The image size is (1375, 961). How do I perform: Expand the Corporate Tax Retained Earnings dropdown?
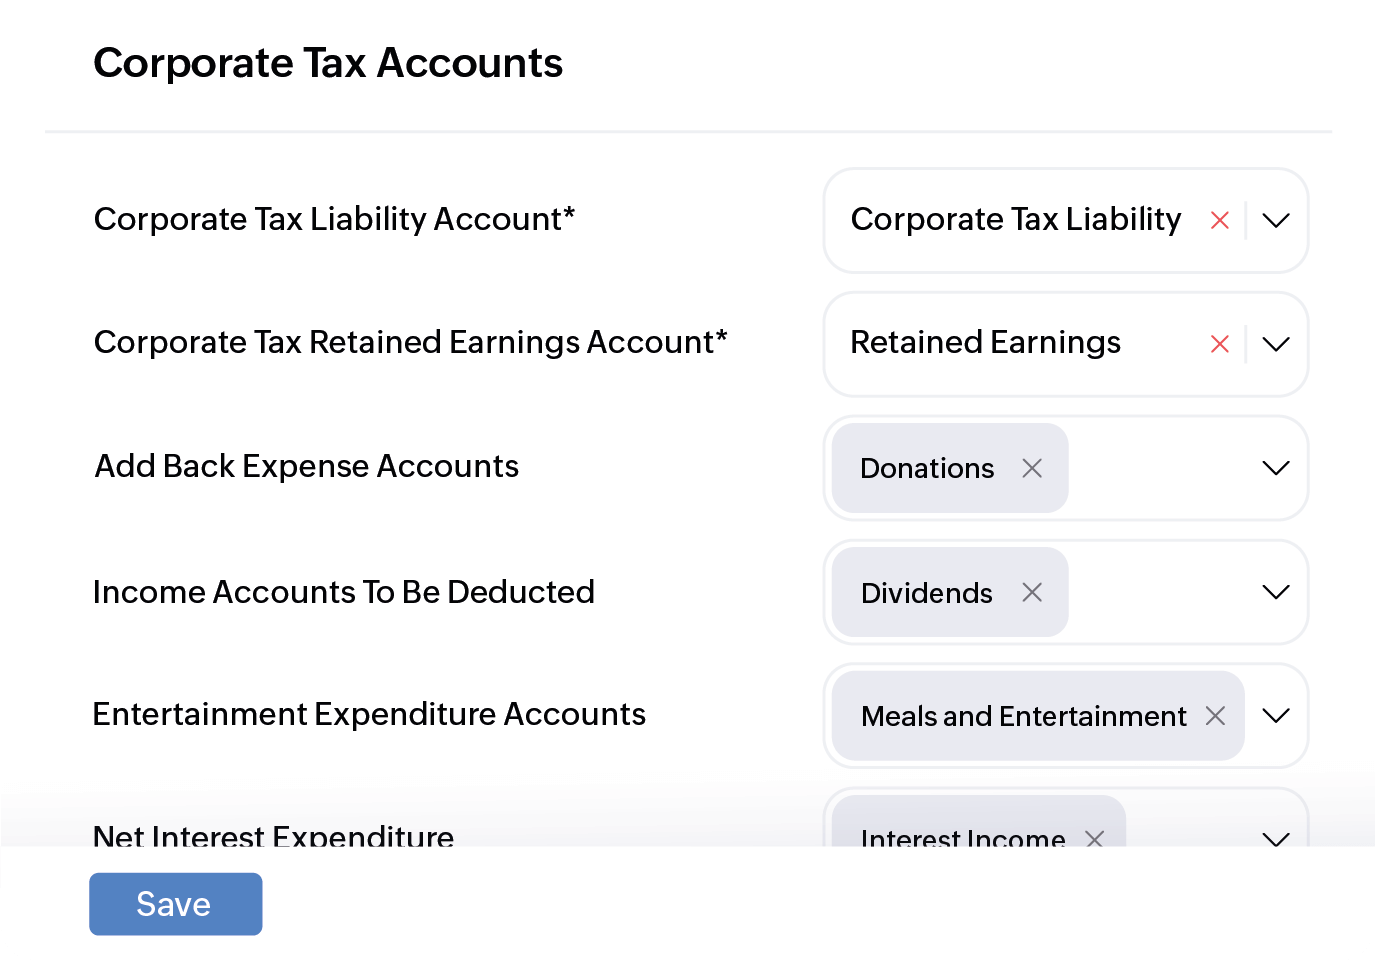click(x=1275, y=344)
